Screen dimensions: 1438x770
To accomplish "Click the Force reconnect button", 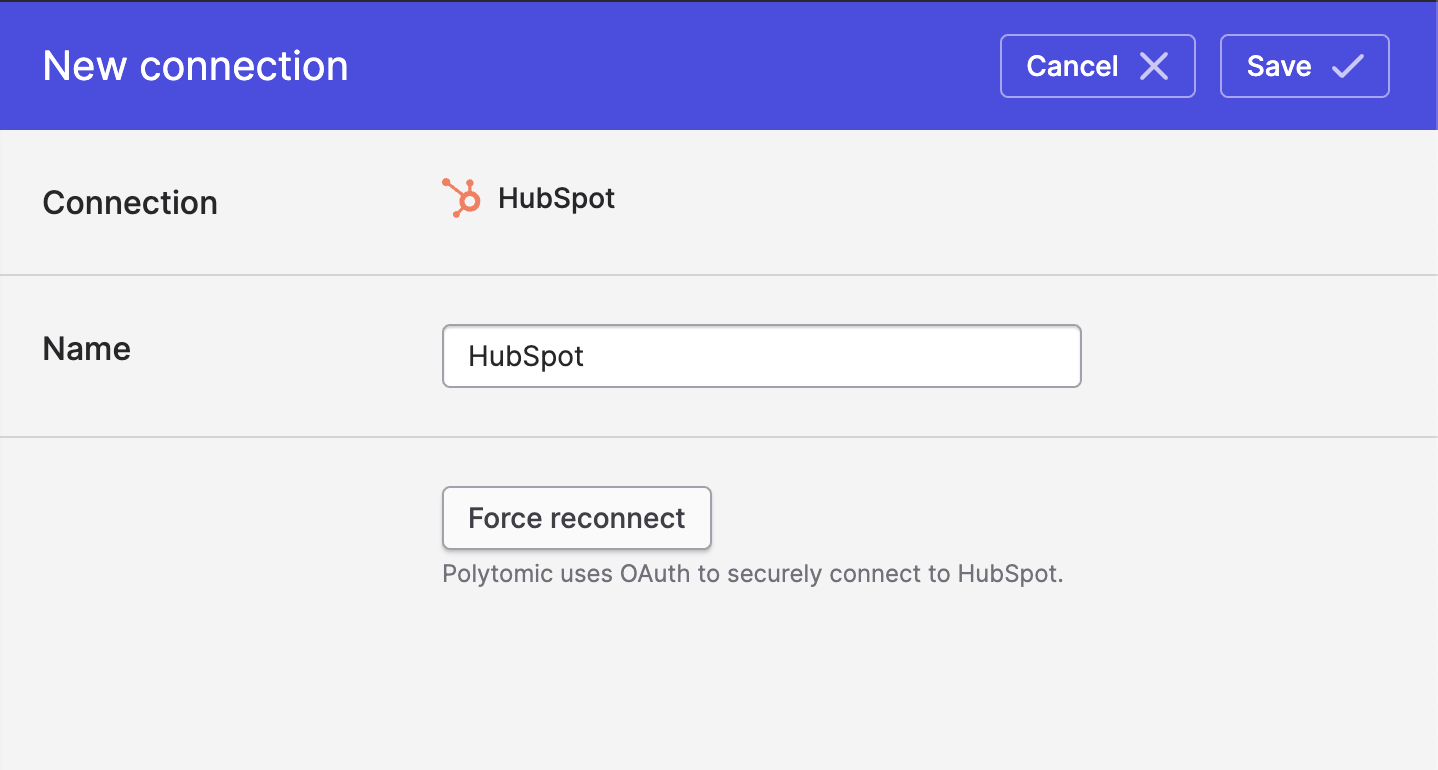I will (576, 518).
